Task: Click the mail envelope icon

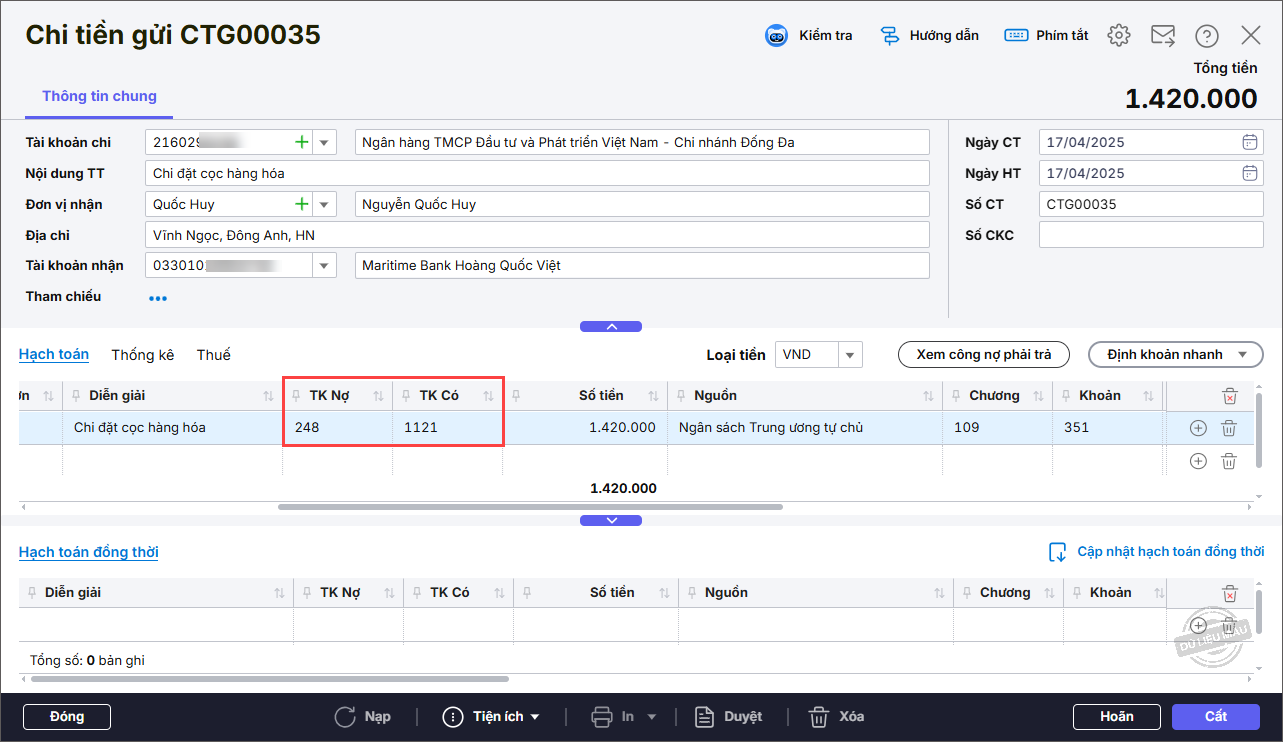Action: 1163,36
